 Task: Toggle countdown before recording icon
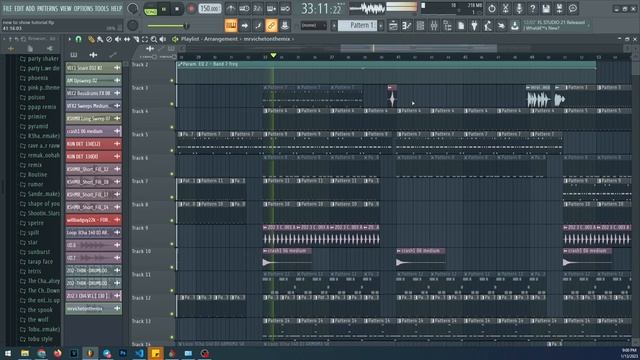[258, 9]
